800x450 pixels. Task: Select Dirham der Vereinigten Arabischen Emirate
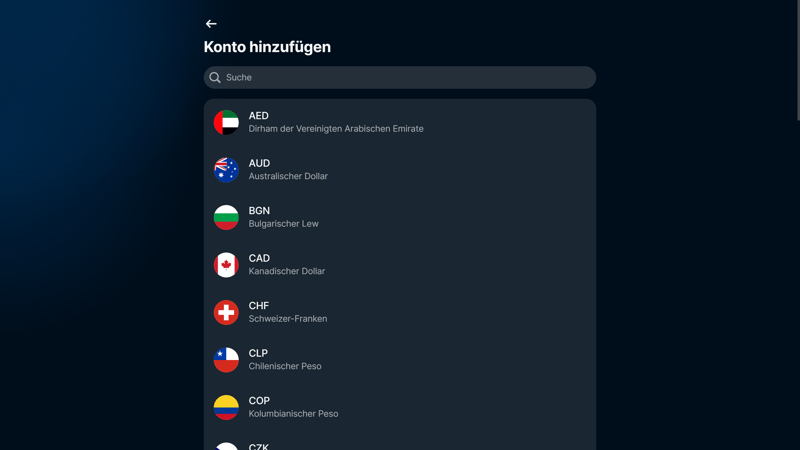(336, 129)
